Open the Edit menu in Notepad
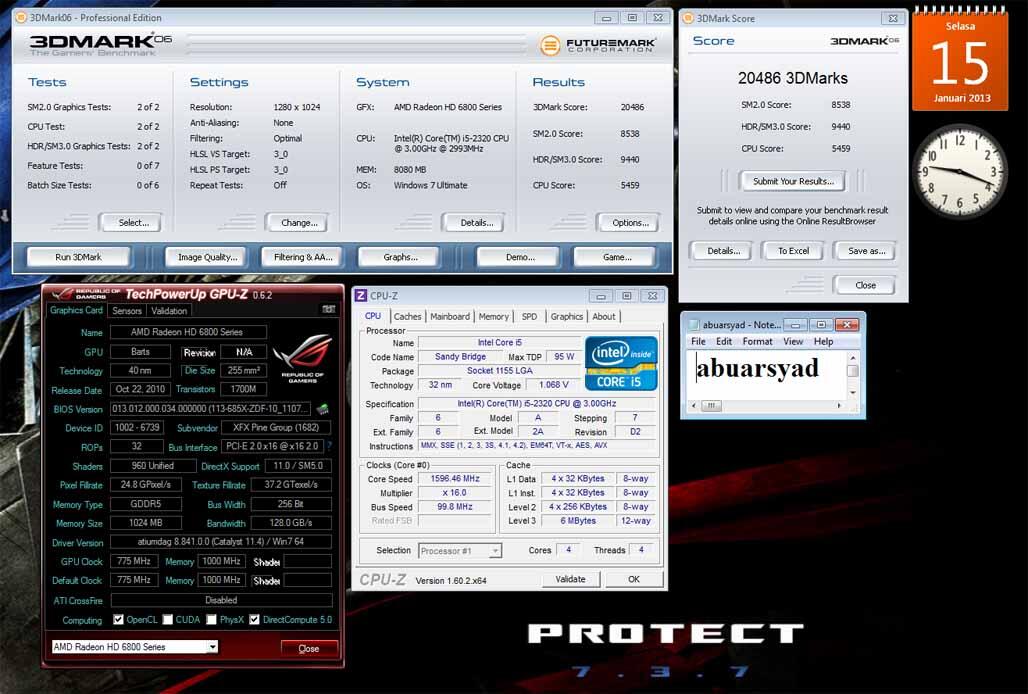Viewport: 1028px width, 694px height. coord(724,341)
